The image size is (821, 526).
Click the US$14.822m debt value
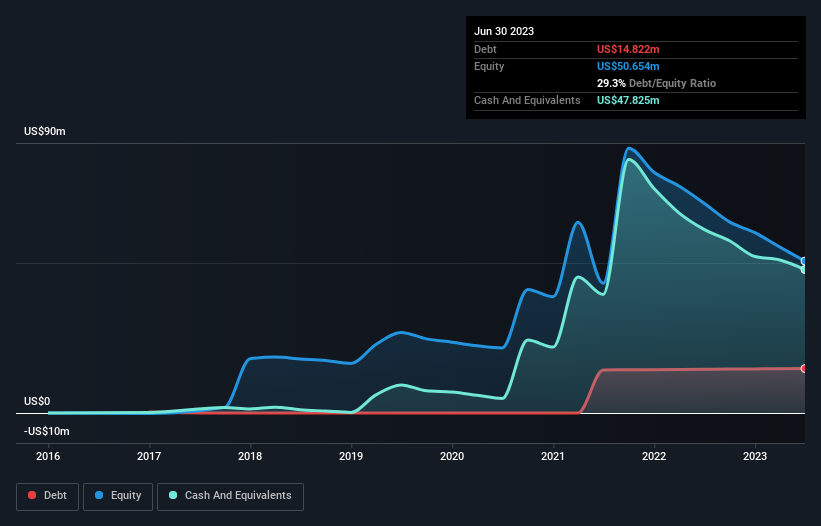[x=628, y=49]
